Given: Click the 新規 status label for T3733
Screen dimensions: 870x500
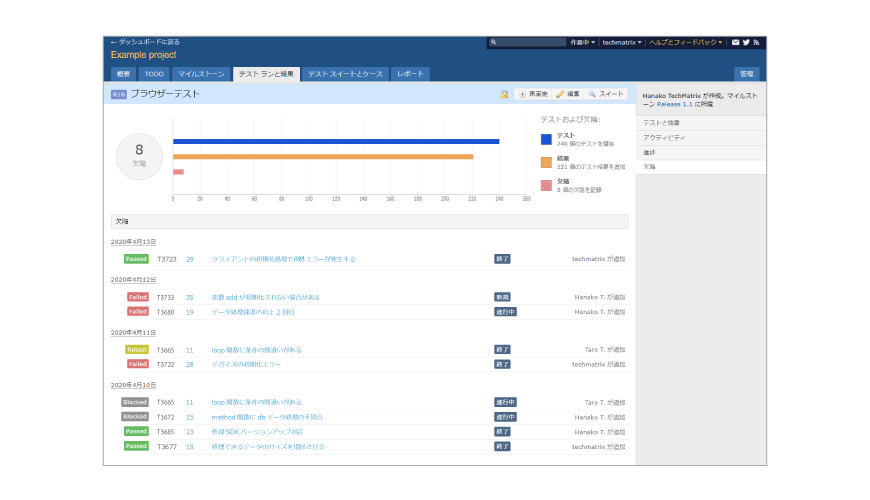Looking at the screenshot, I should pyautogui.click(x=502, y=297).
